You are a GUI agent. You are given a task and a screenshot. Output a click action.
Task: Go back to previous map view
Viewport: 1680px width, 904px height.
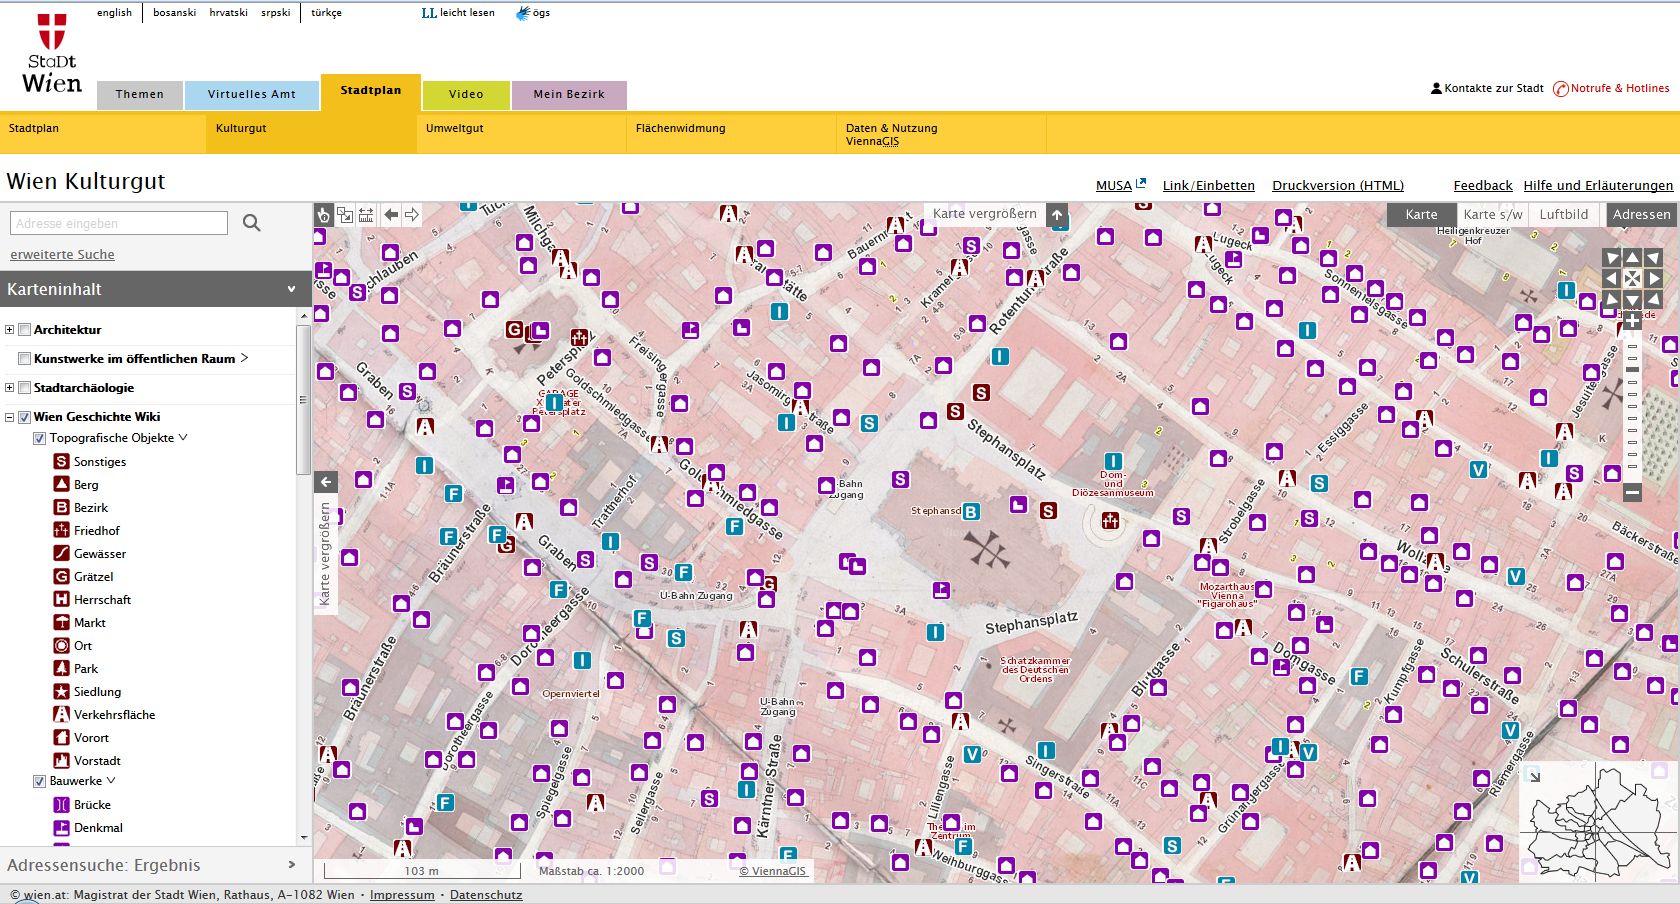(x=391, y=214)
